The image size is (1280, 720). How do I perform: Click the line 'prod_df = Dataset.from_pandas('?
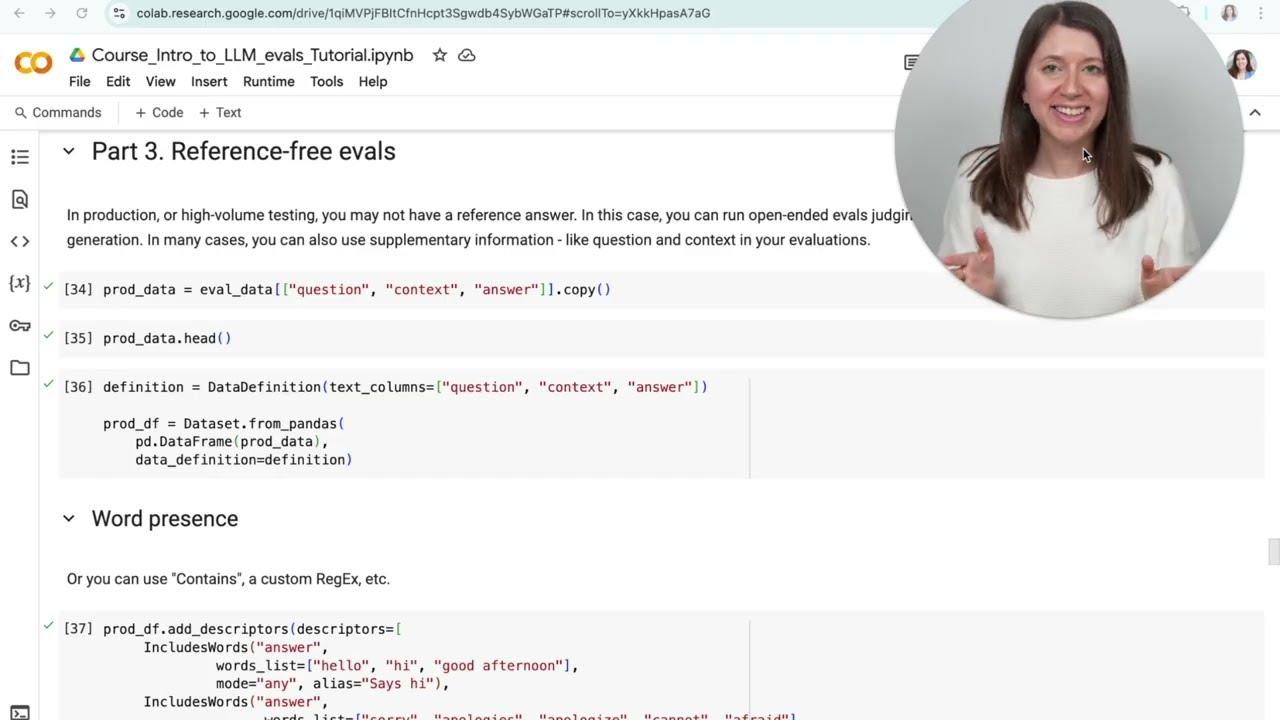click(x=223, y=424)
